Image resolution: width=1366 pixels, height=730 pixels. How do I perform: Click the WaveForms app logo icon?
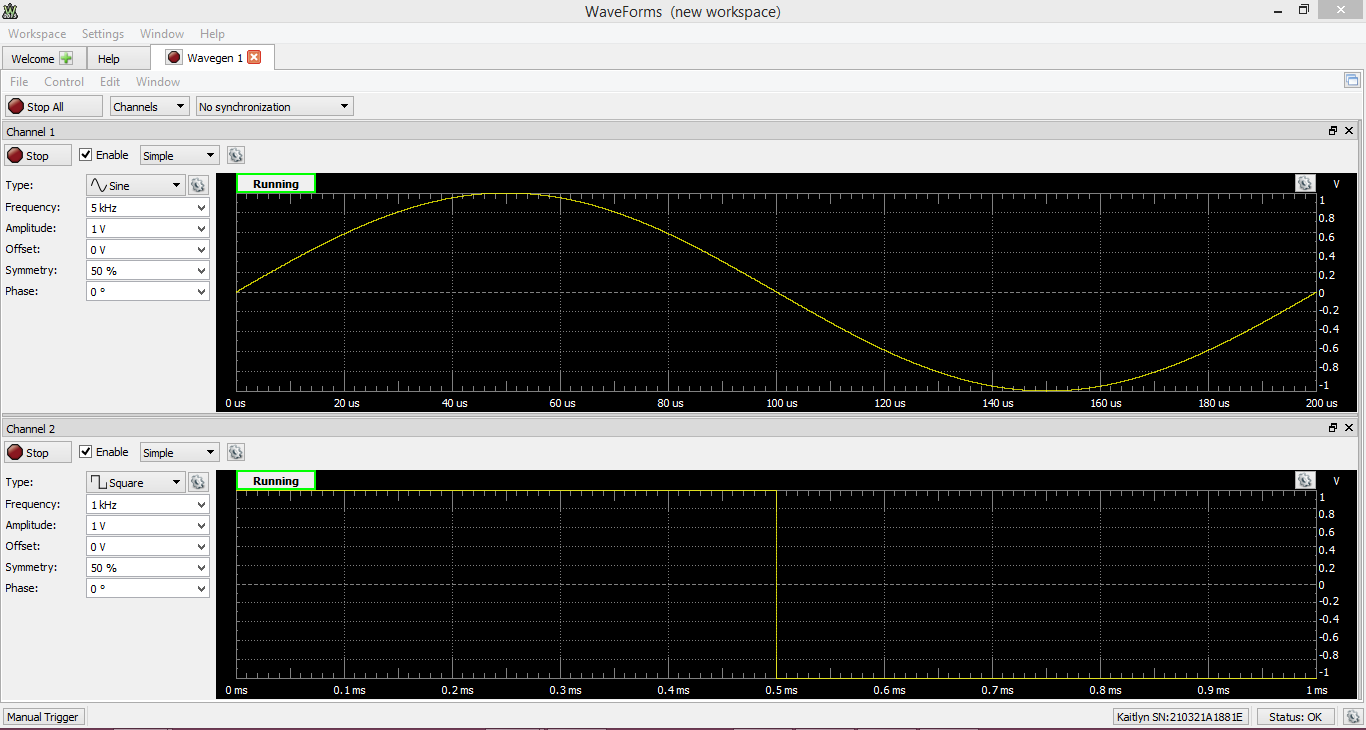10,10
